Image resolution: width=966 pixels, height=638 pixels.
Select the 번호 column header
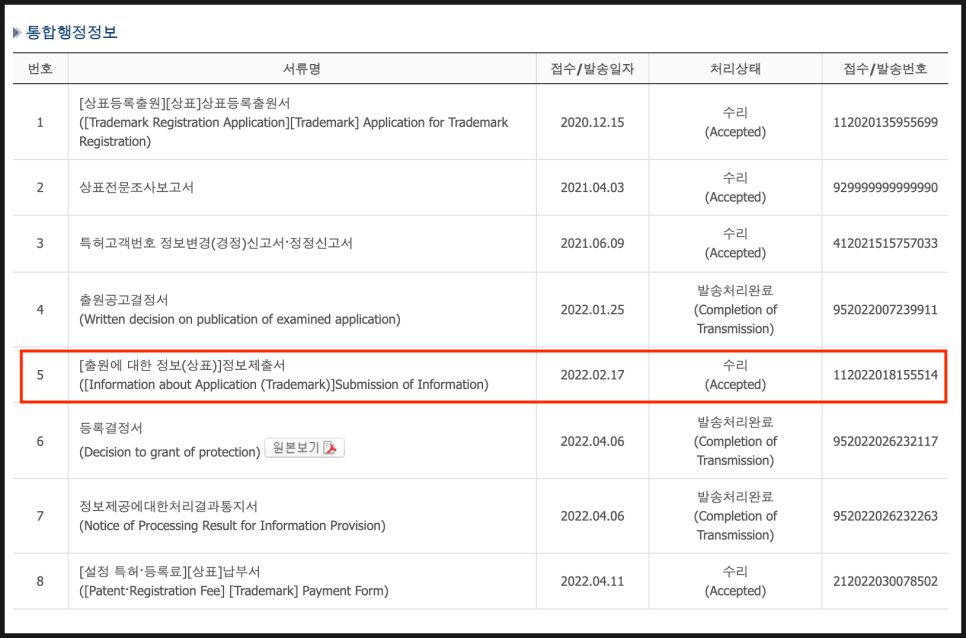[x=40, y=68]
